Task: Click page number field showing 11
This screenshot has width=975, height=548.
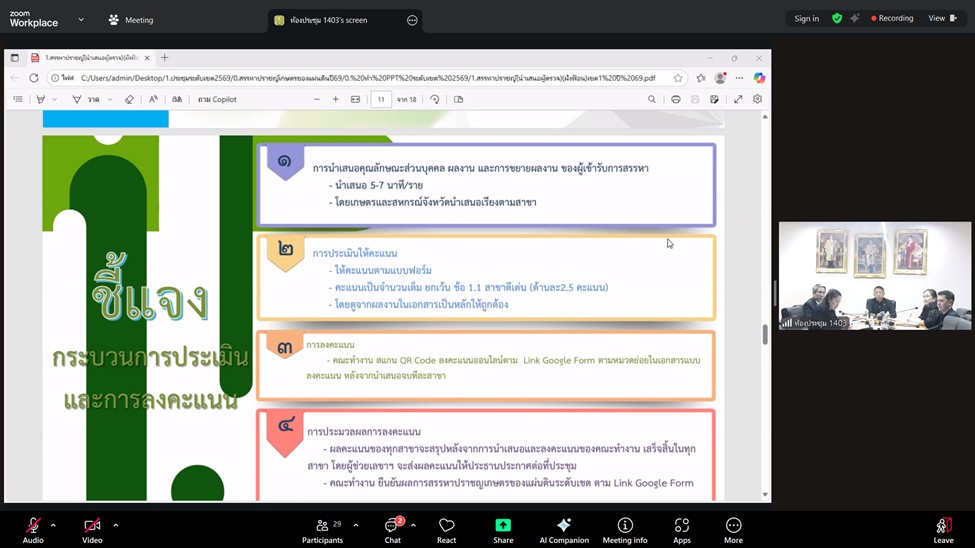Action: (x=381, y=99)
